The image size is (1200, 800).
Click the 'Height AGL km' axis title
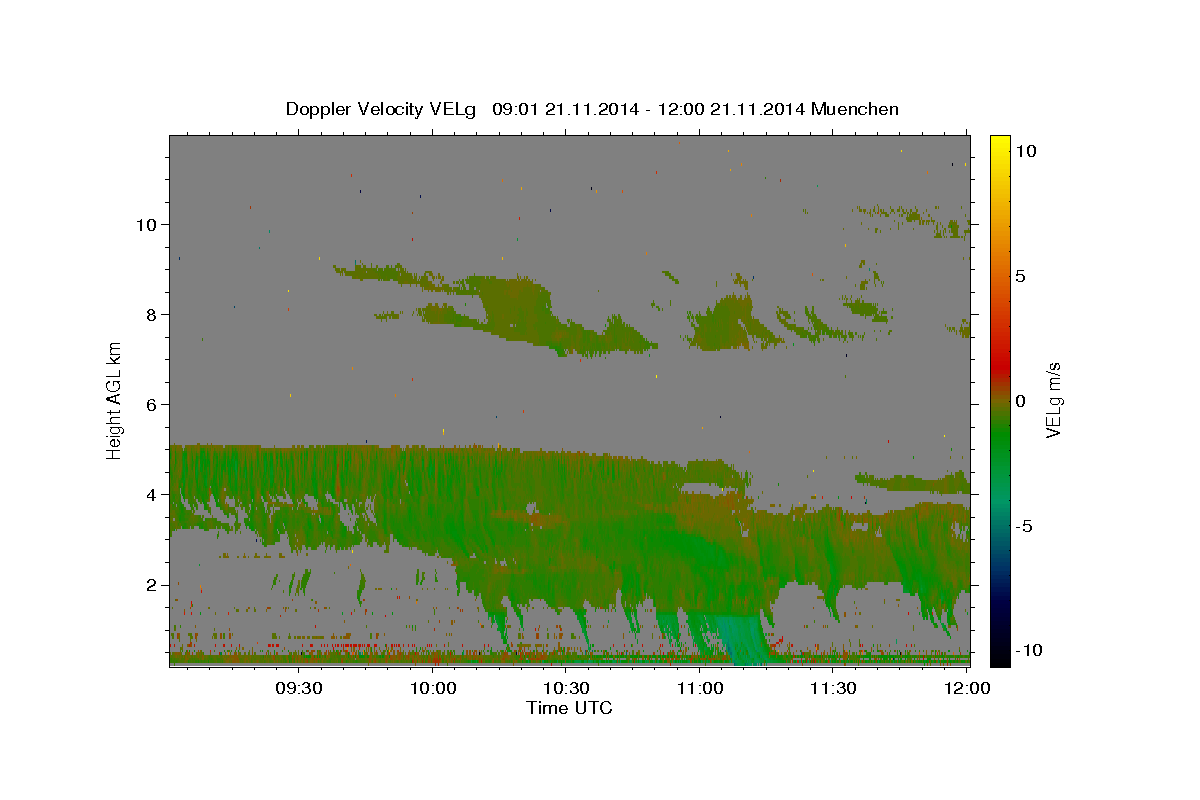115,400
